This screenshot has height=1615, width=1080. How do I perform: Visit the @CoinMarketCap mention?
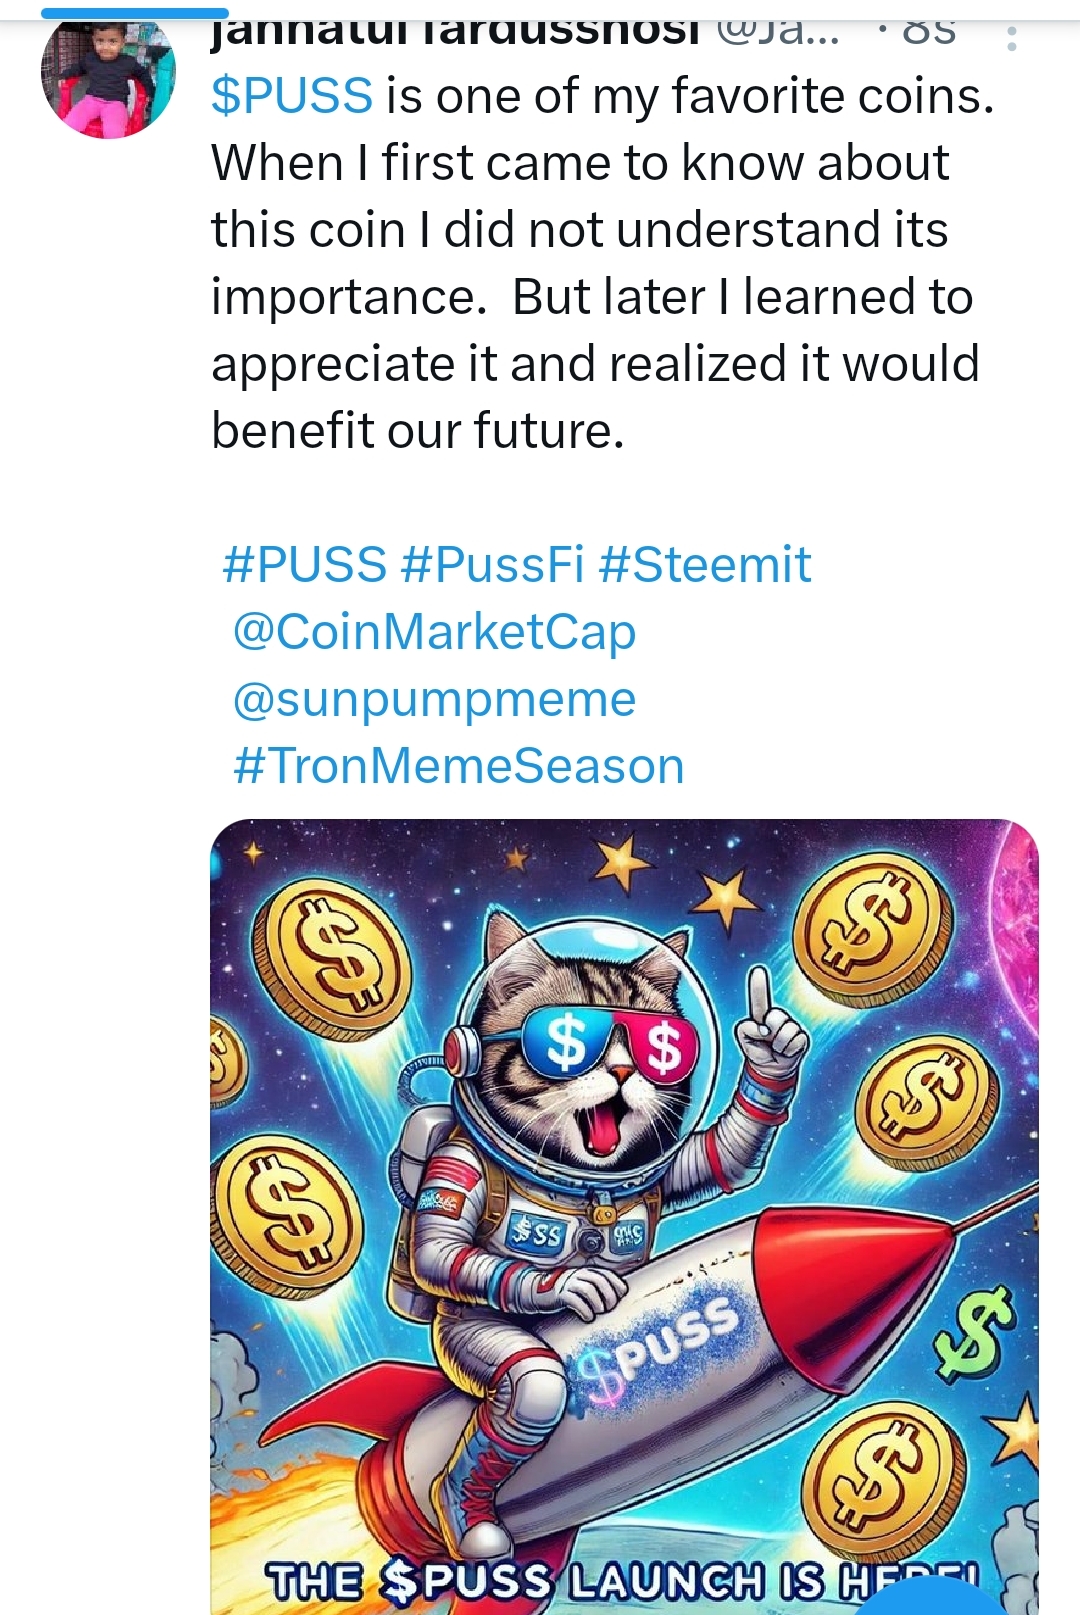[x=434, y=632]
